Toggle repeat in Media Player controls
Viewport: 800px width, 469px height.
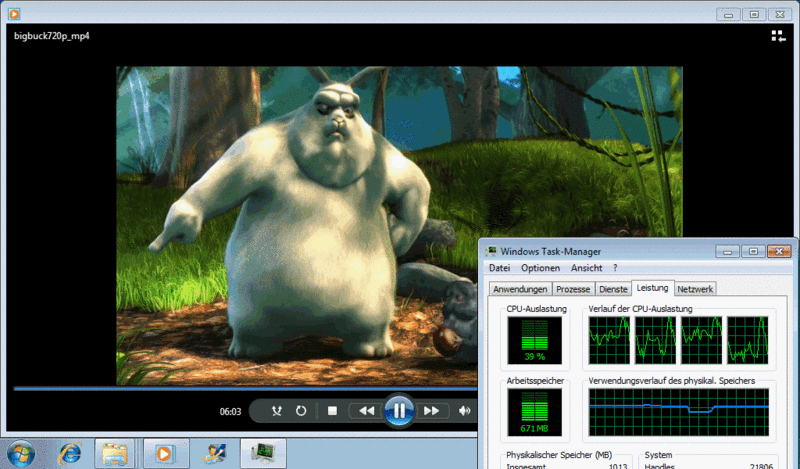click(301, 411)
